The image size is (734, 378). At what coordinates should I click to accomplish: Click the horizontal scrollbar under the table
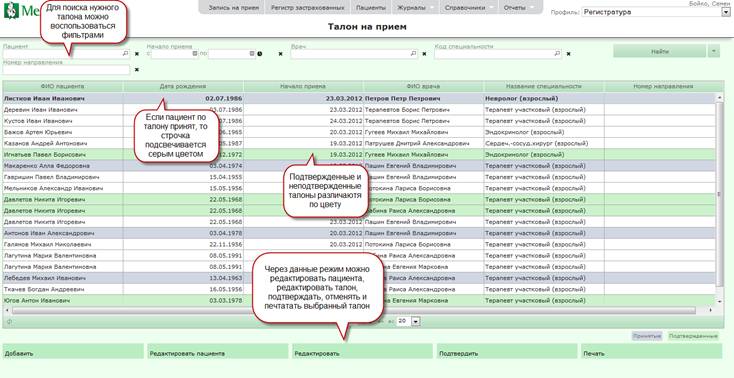tap(354, 311)
